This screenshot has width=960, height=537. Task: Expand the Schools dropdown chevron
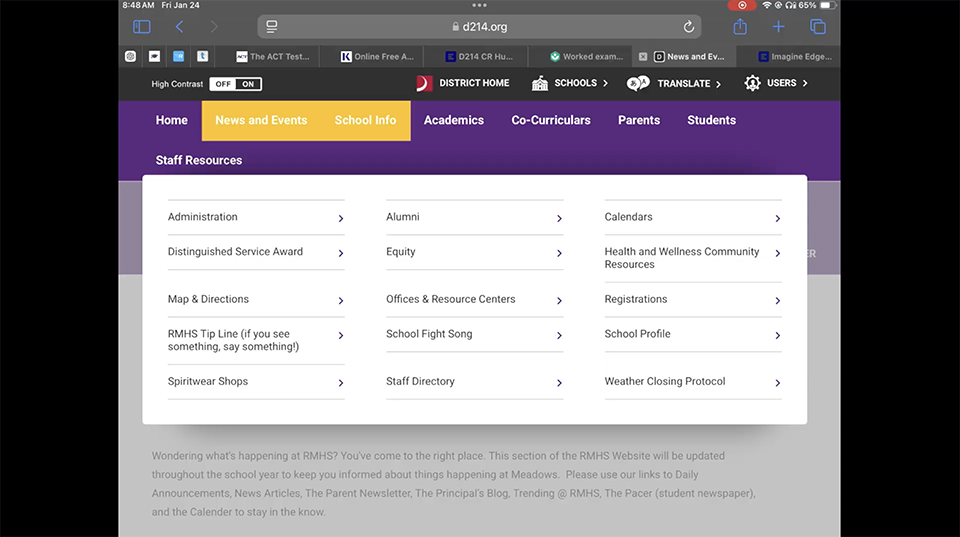pos(605,83)
